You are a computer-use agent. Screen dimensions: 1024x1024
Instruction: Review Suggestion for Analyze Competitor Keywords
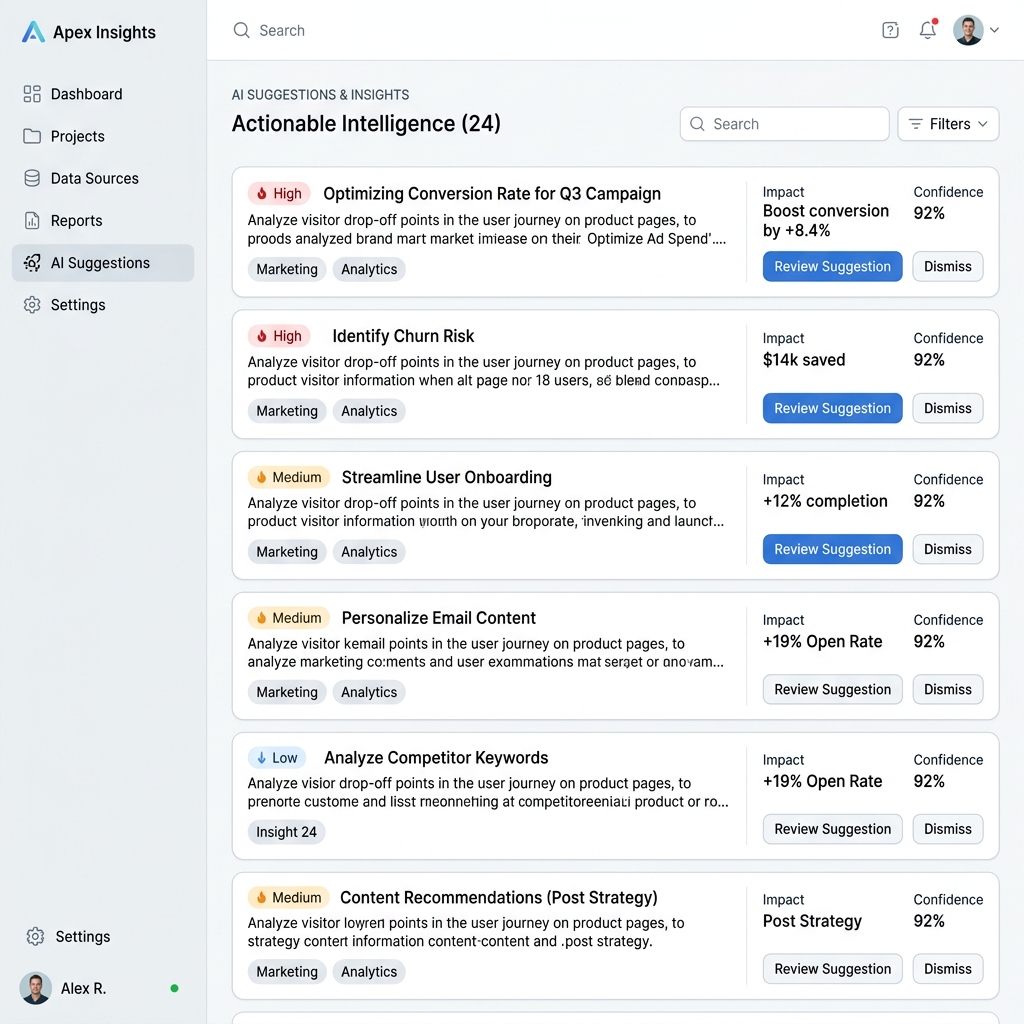pyautogui.click(x=833, y=829)
